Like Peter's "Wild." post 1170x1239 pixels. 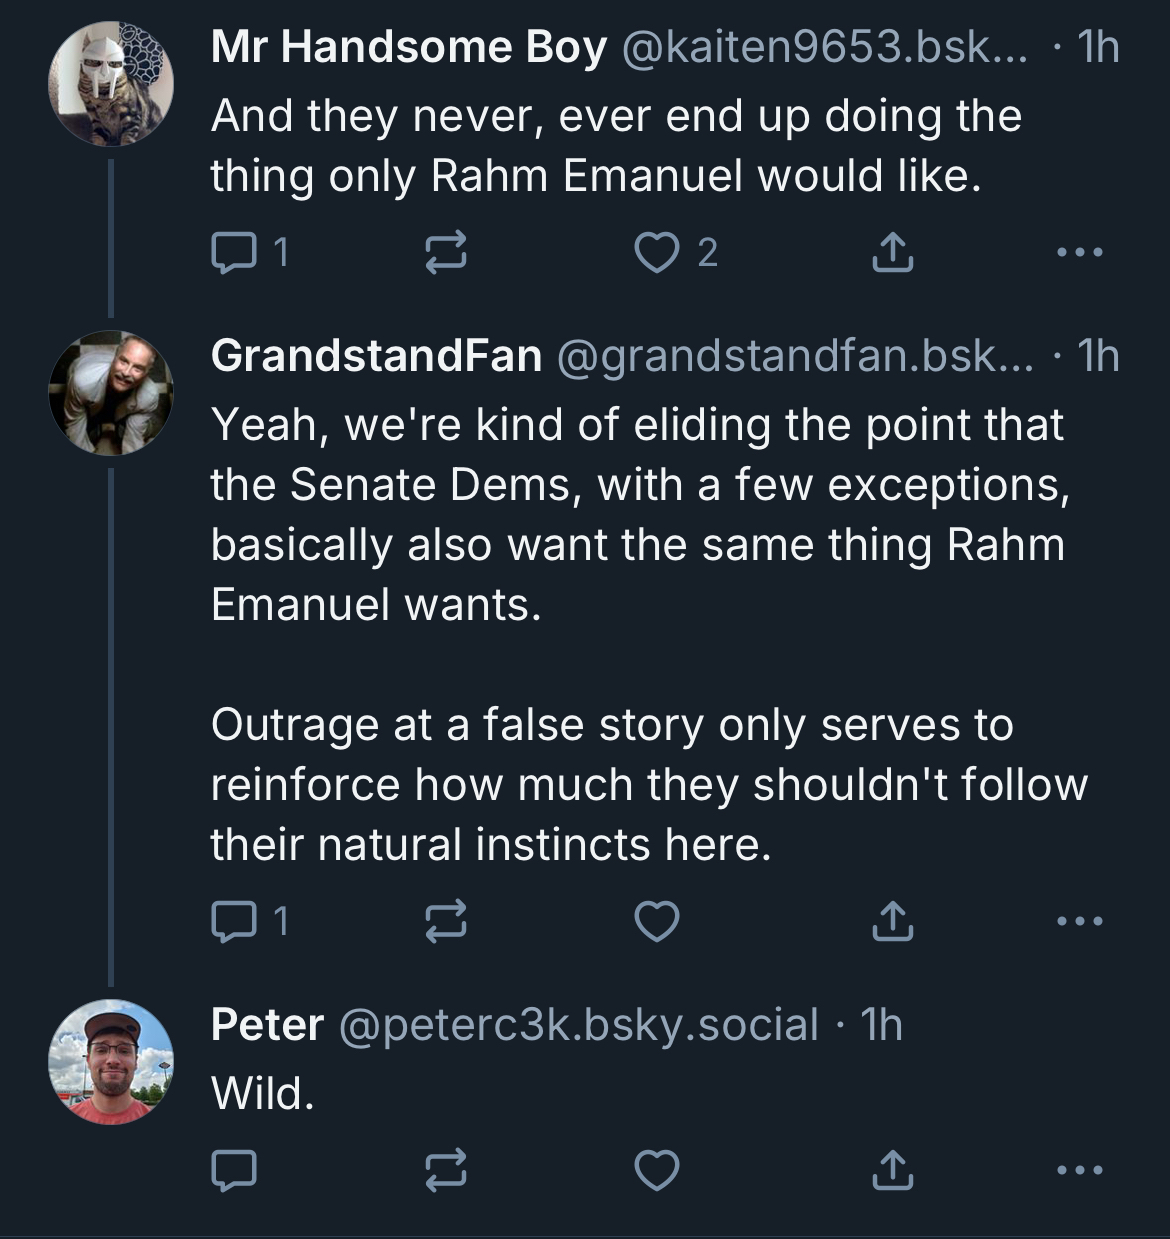(x=657, y=1169)
